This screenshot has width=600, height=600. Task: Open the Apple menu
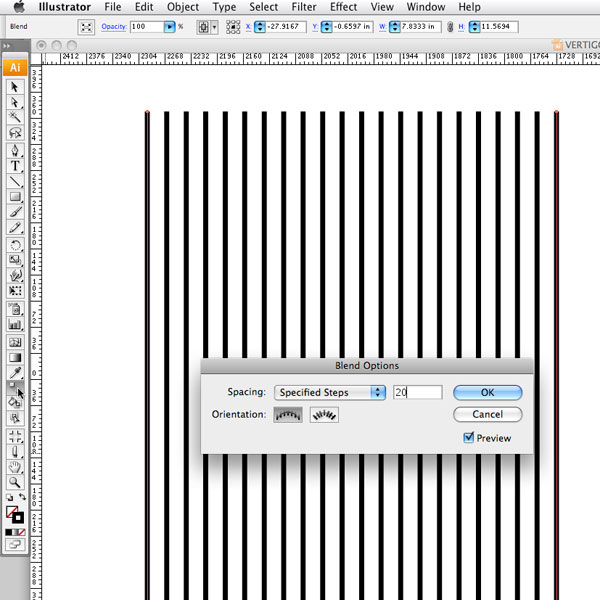point(18,7)
